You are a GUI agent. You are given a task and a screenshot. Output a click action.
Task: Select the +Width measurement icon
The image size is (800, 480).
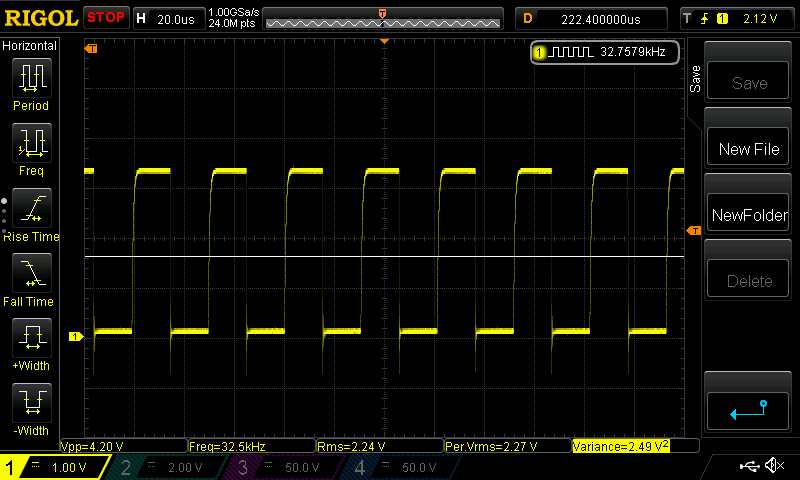(x=32, y=337)
